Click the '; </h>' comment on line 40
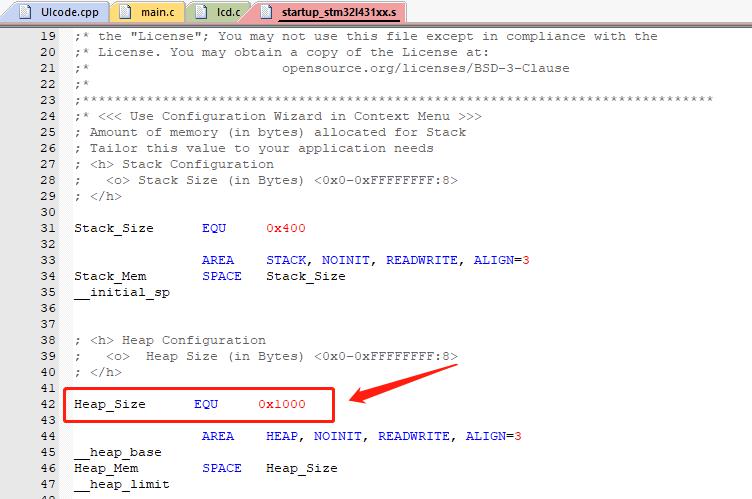 click(x=98, y=372)
